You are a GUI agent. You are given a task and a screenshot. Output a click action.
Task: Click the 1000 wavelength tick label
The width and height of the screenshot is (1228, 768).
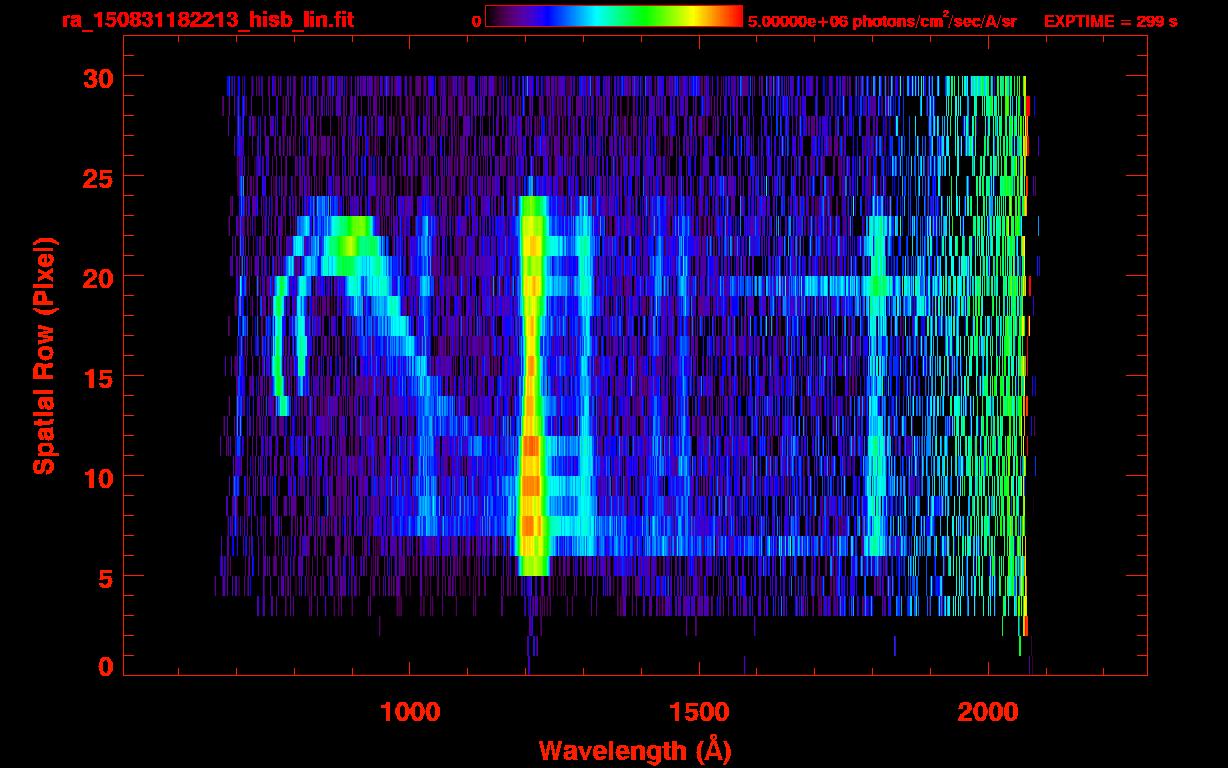[410, 711]
